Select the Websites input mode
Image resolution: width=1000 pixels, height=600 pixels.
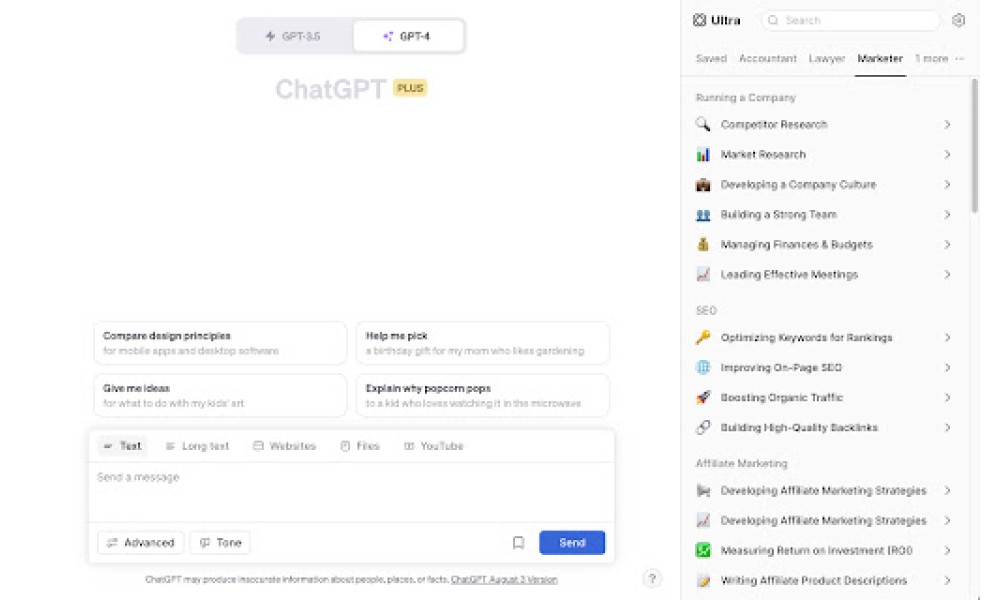(x=284, y=446)
